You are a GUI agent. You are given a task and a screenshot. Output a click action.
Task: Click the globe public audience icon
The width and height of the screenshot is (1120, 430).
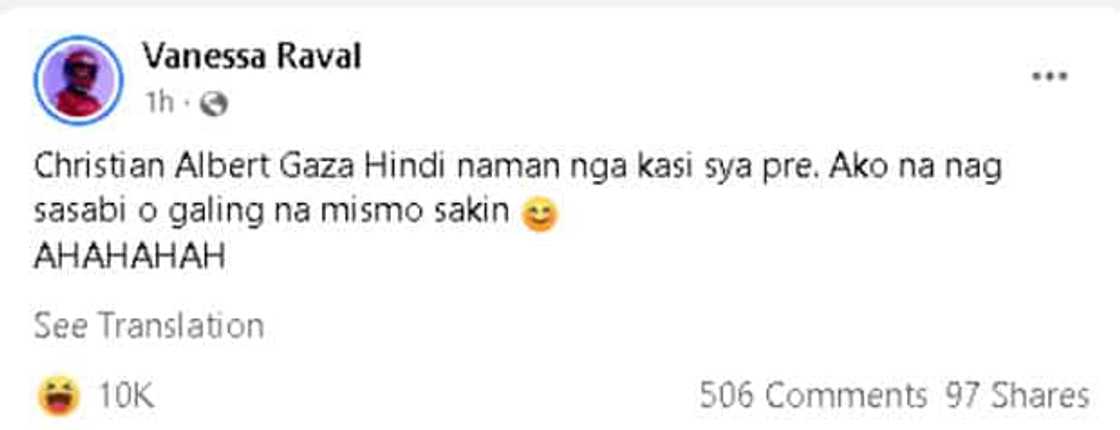(x=213, y=105)
